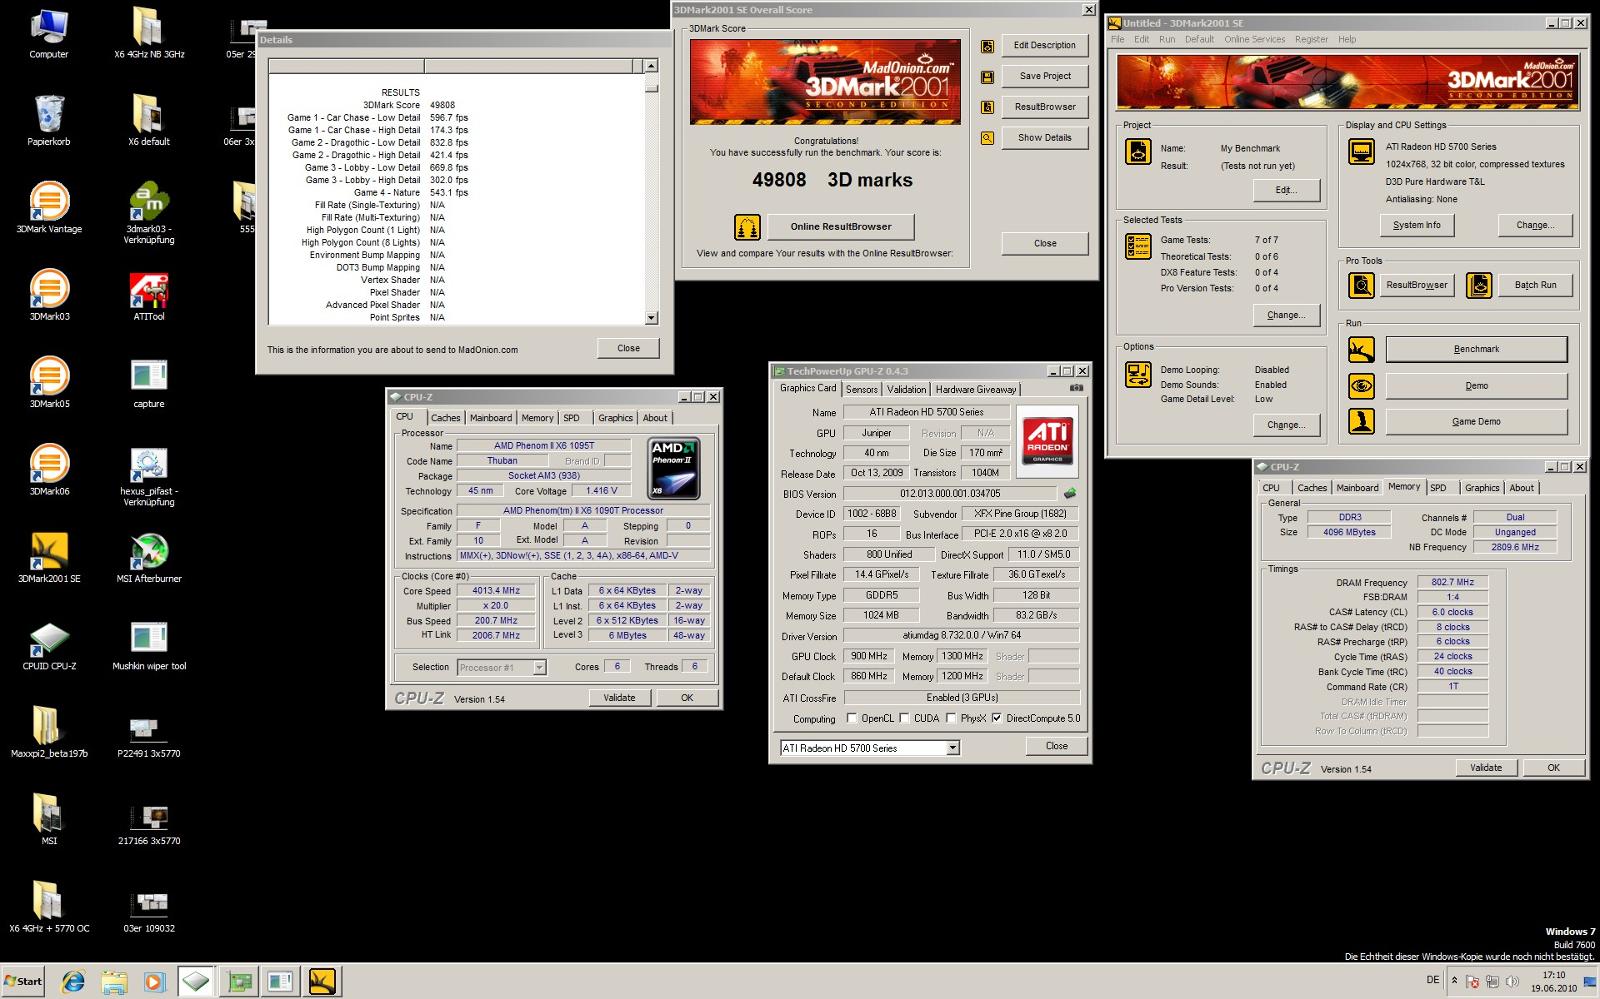This screenshot has height=999, width=1600.
Task: Open the capture file on the desktop
Action: pos(149,381)
